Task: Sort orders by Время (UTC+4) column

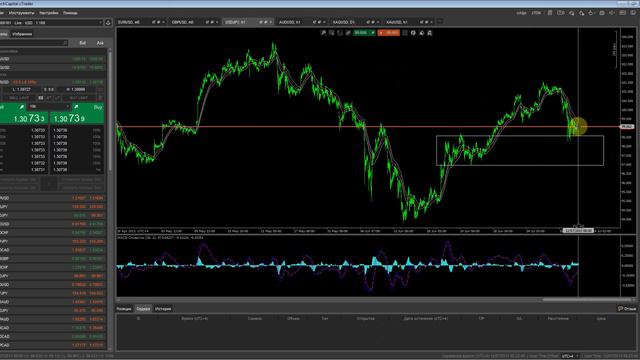Action: coord(195,318)
